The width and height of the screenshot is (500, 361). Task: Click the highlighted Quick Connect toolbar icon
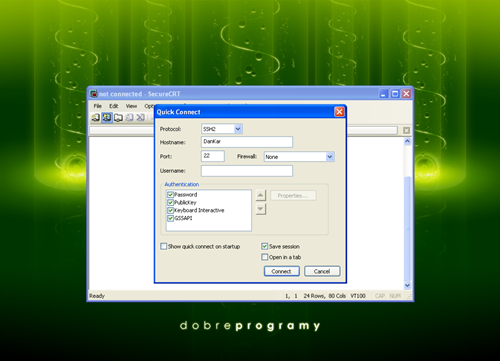coord(107,118)
